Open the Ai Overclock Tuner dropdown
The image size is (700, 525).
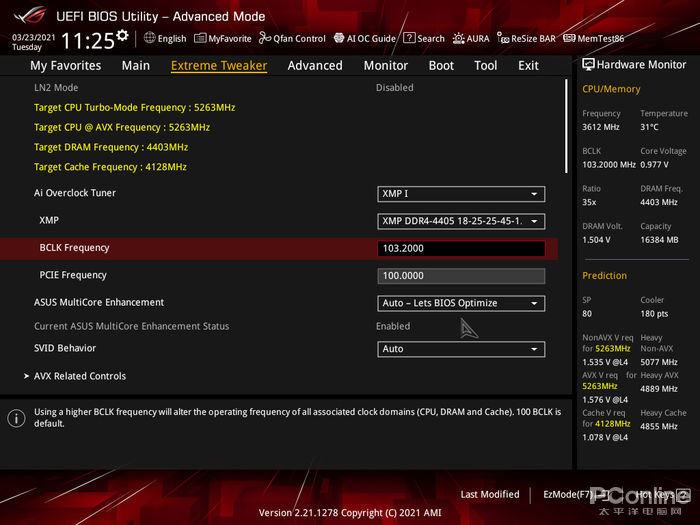click(x=461, y=194)
